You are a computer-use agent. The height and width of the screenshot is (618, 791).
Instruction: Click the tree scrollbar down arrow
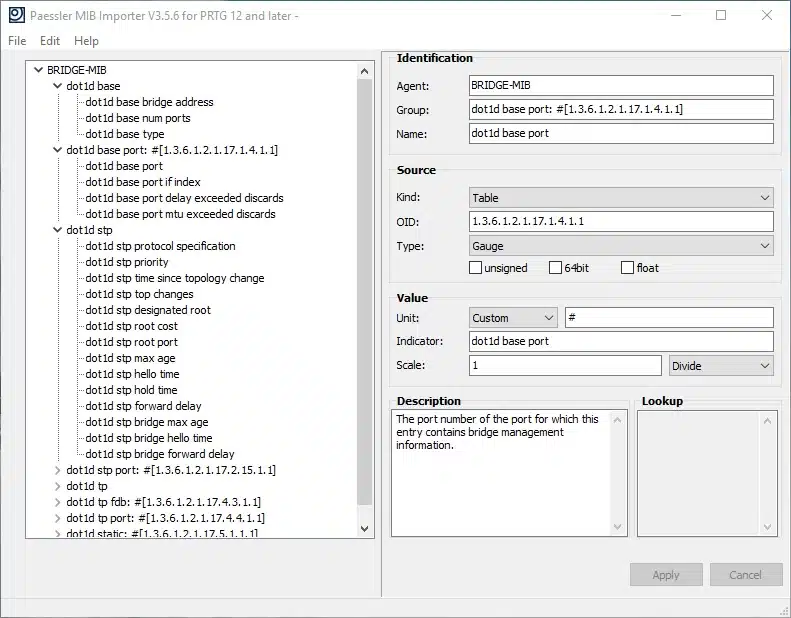pos(365,529)
